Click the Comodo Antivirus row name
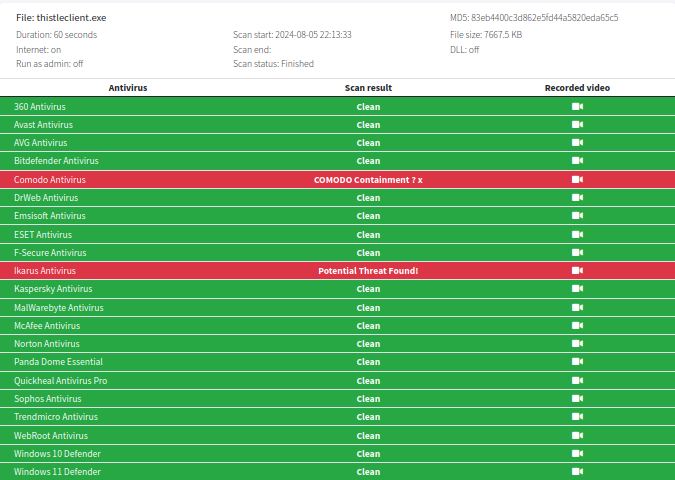This screenshot has height=480, width=675. click(x=50, y=180)
